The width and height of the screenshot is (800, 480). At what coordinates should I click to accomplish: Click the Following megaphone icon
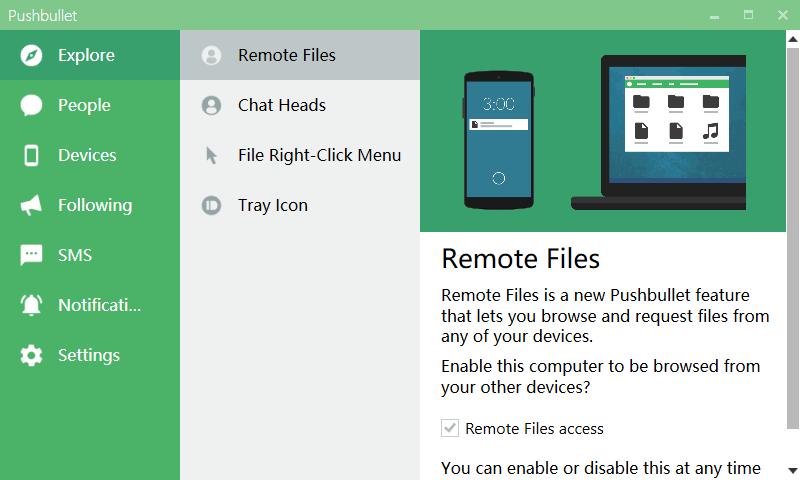(32, 205)
